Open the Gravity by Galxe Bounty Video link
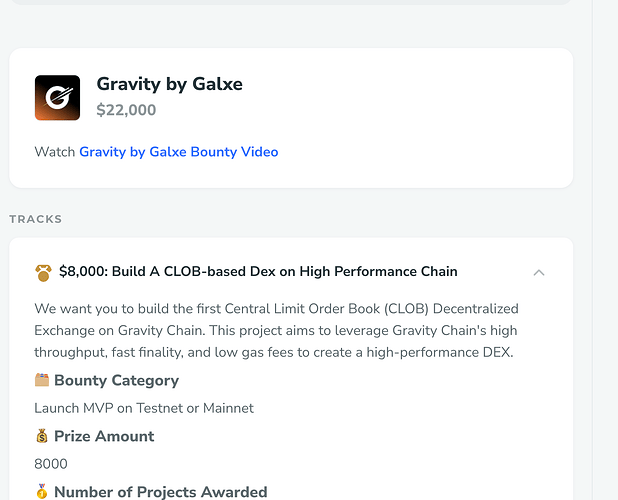Screen dimensions: 618x500 178,152
